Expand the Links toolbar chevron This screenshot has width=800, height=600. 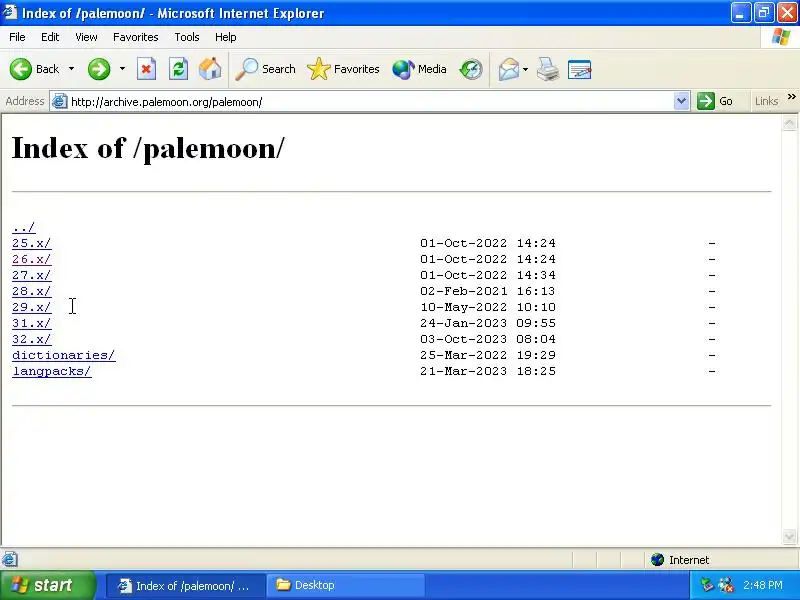click(x=791, y=97)
